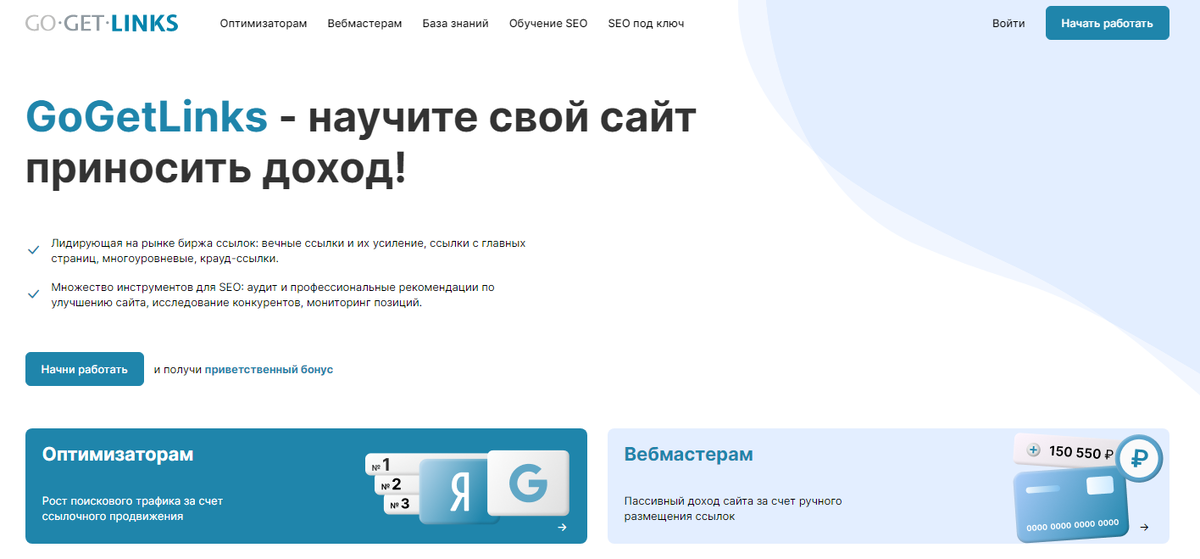Click the Google G tile icon
Viewport: 1200px width, 559px height.
[528, 485]
